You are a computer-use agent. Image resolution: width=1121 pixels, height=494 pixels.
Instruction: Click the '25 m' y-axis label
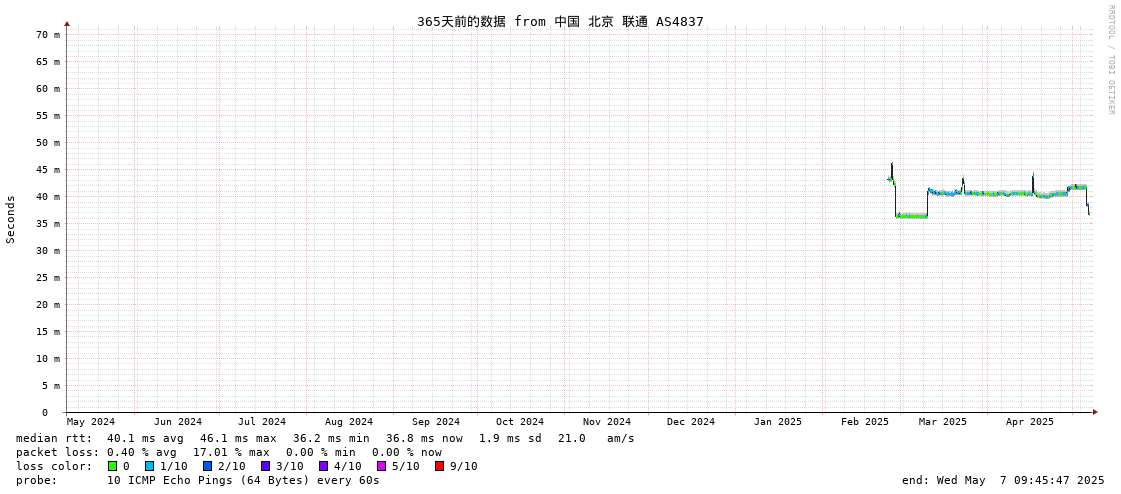click(x=48, y=277)
